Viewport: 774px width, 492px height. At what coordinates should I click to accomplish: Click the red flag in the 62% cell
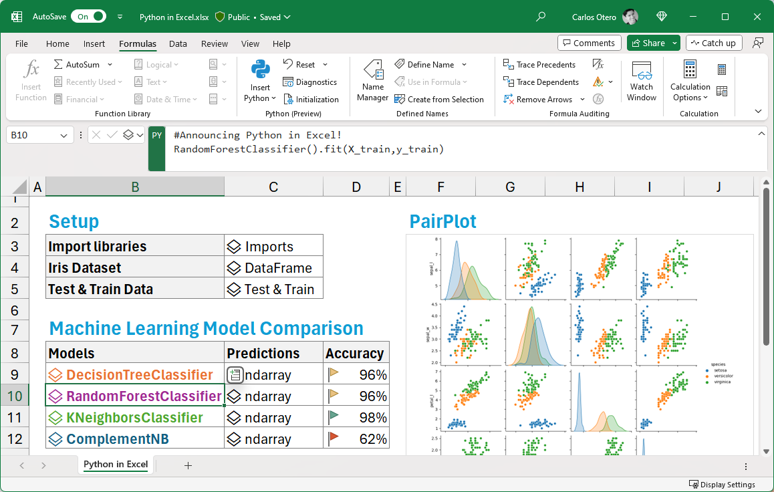tap(334, 438)
